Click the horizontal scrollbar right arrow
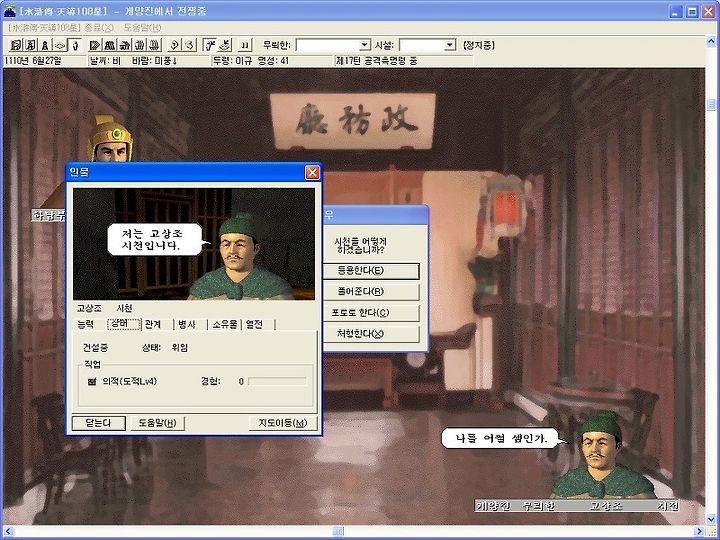 698,531
